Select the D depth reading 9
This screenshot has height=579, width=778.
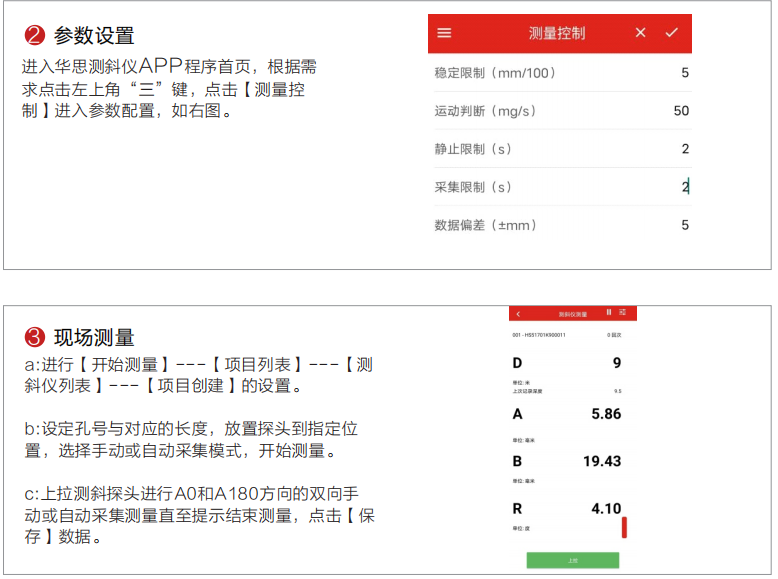click(616, 363)
